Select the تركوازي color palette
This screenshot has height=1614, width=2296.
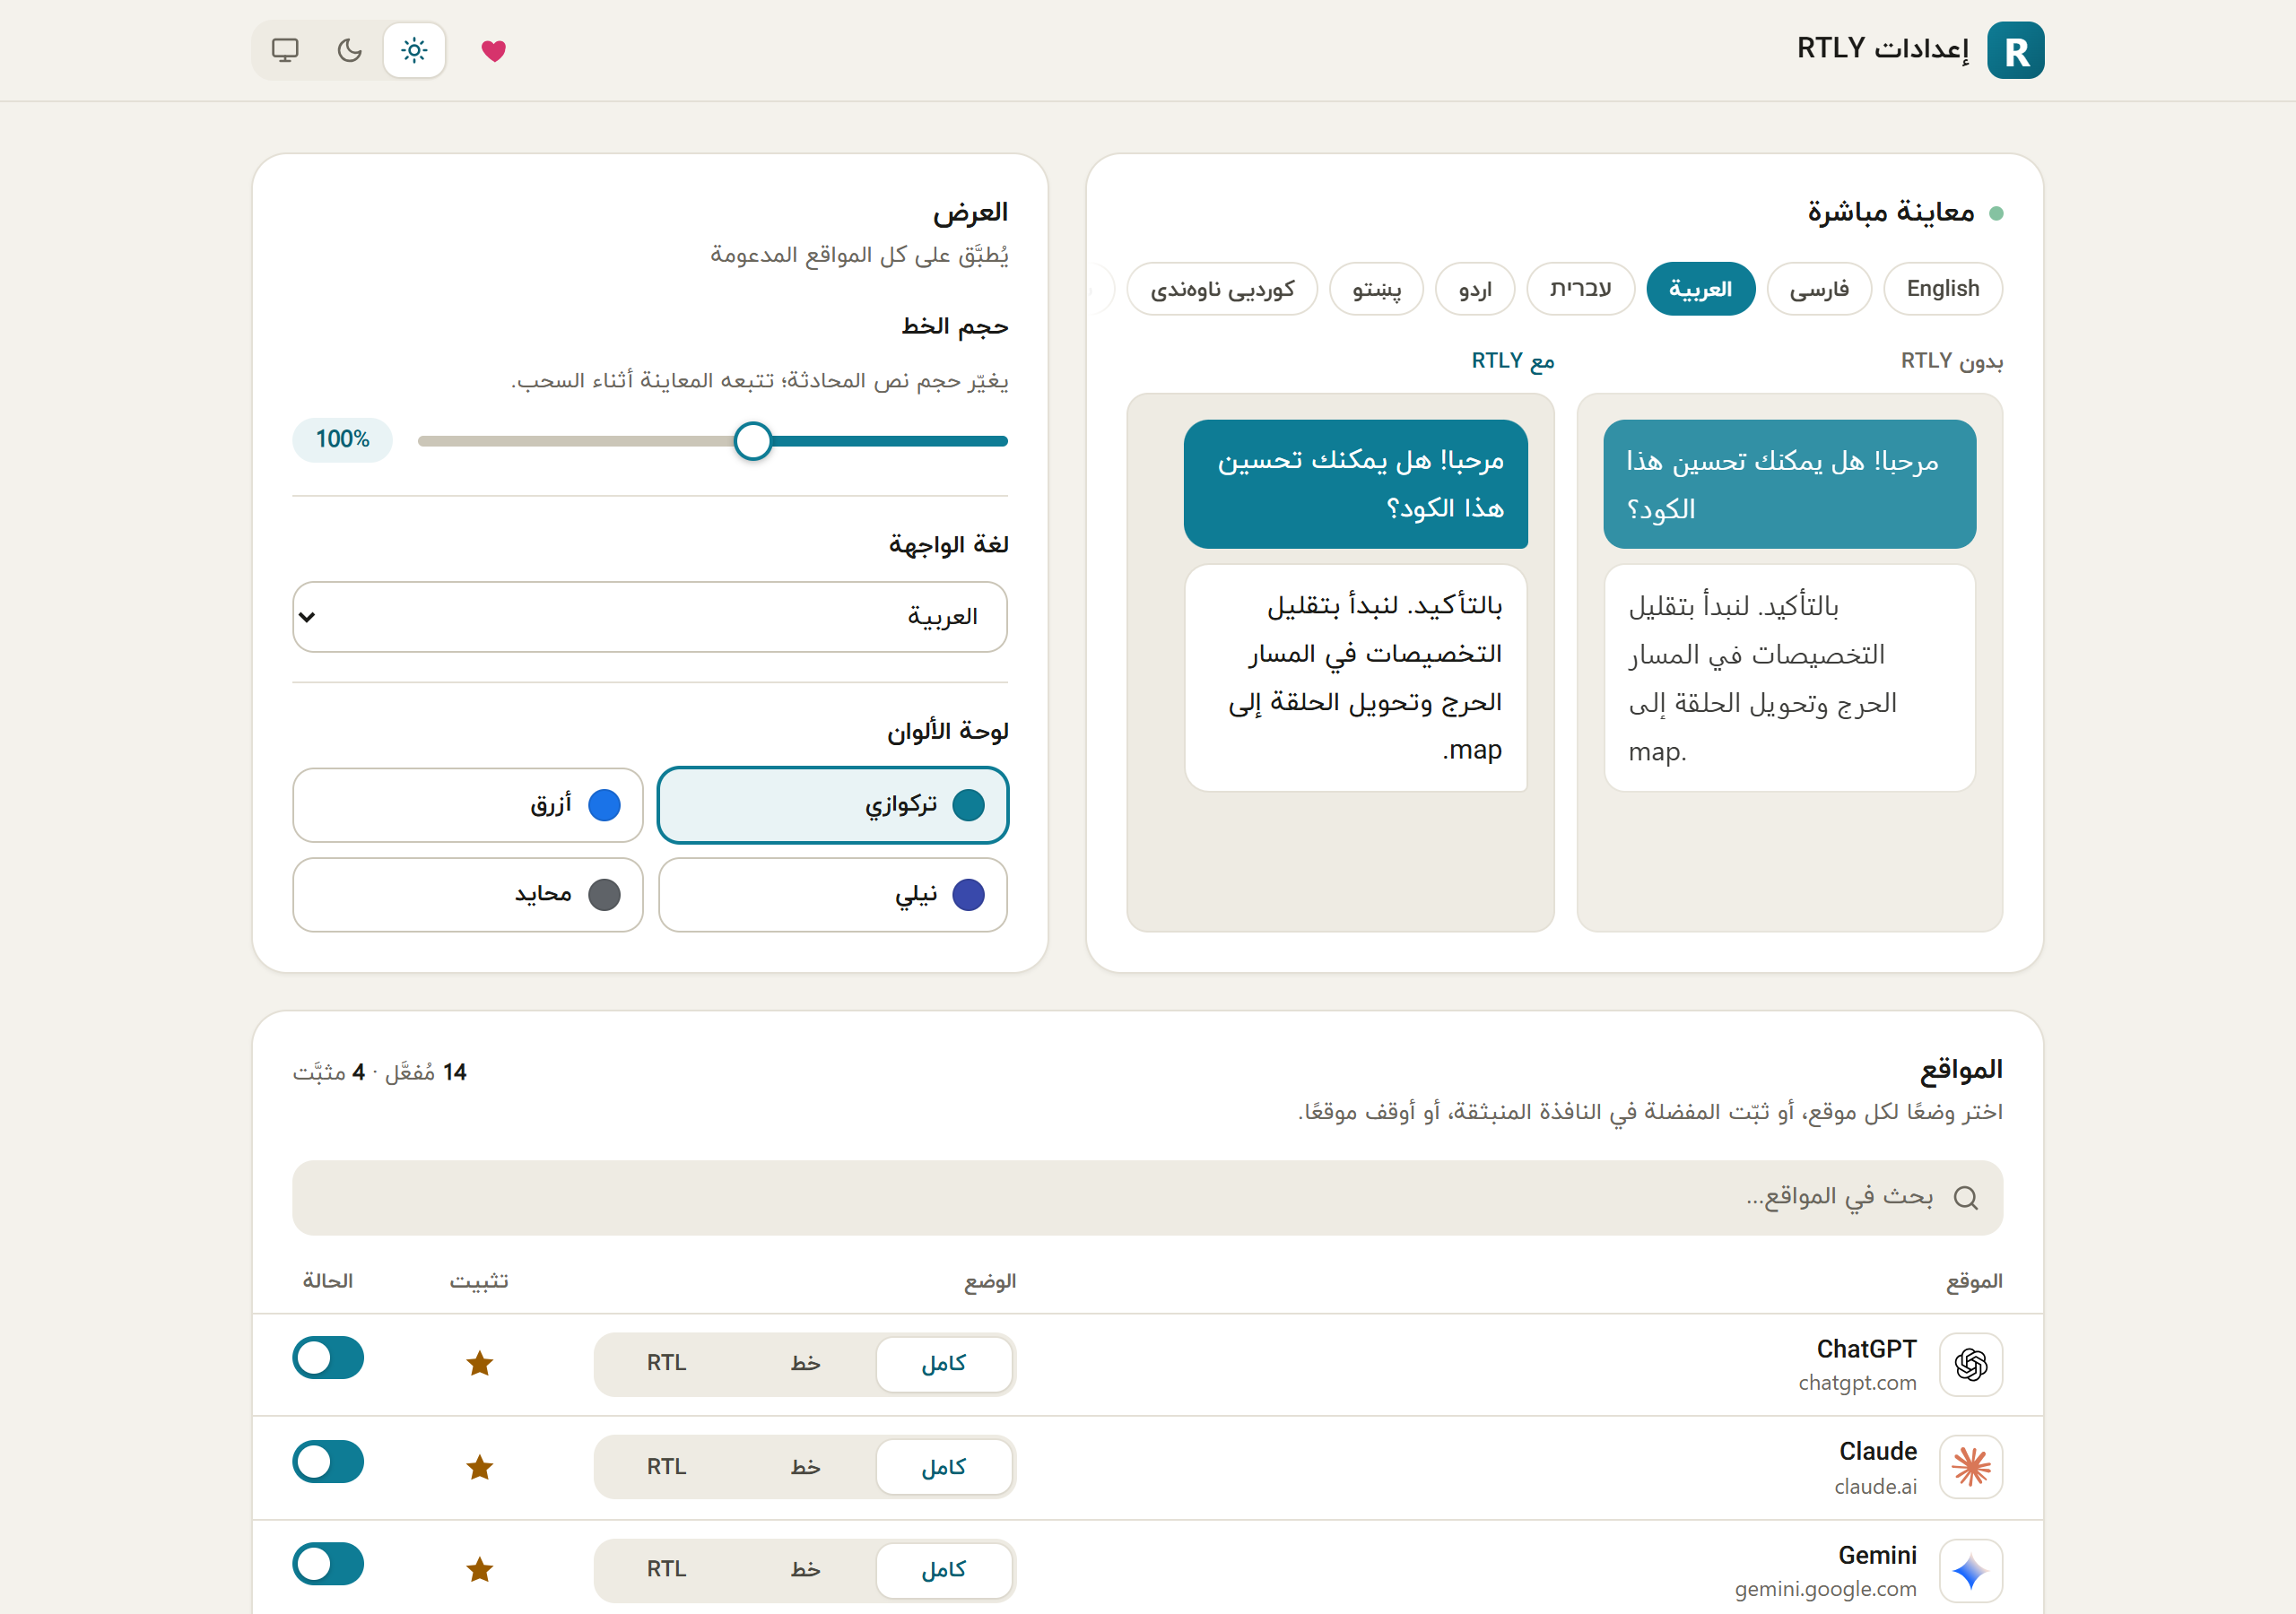tap(832, 805)
